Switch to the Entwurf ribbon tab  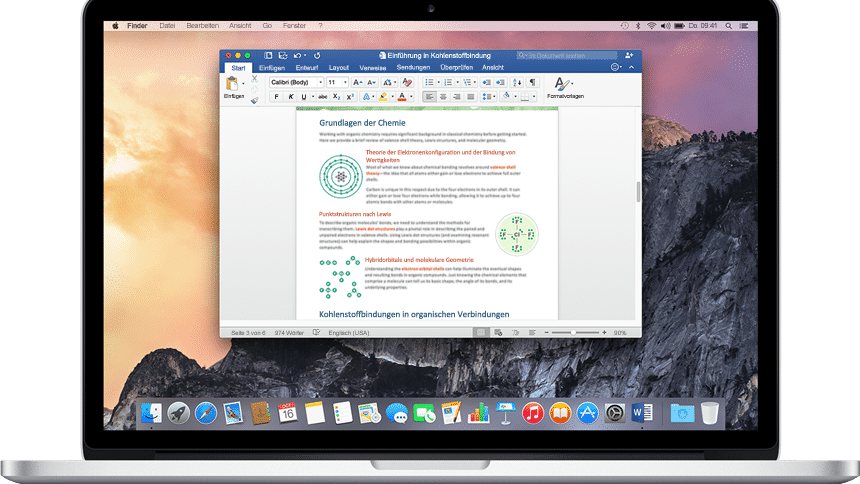(307, 68)
